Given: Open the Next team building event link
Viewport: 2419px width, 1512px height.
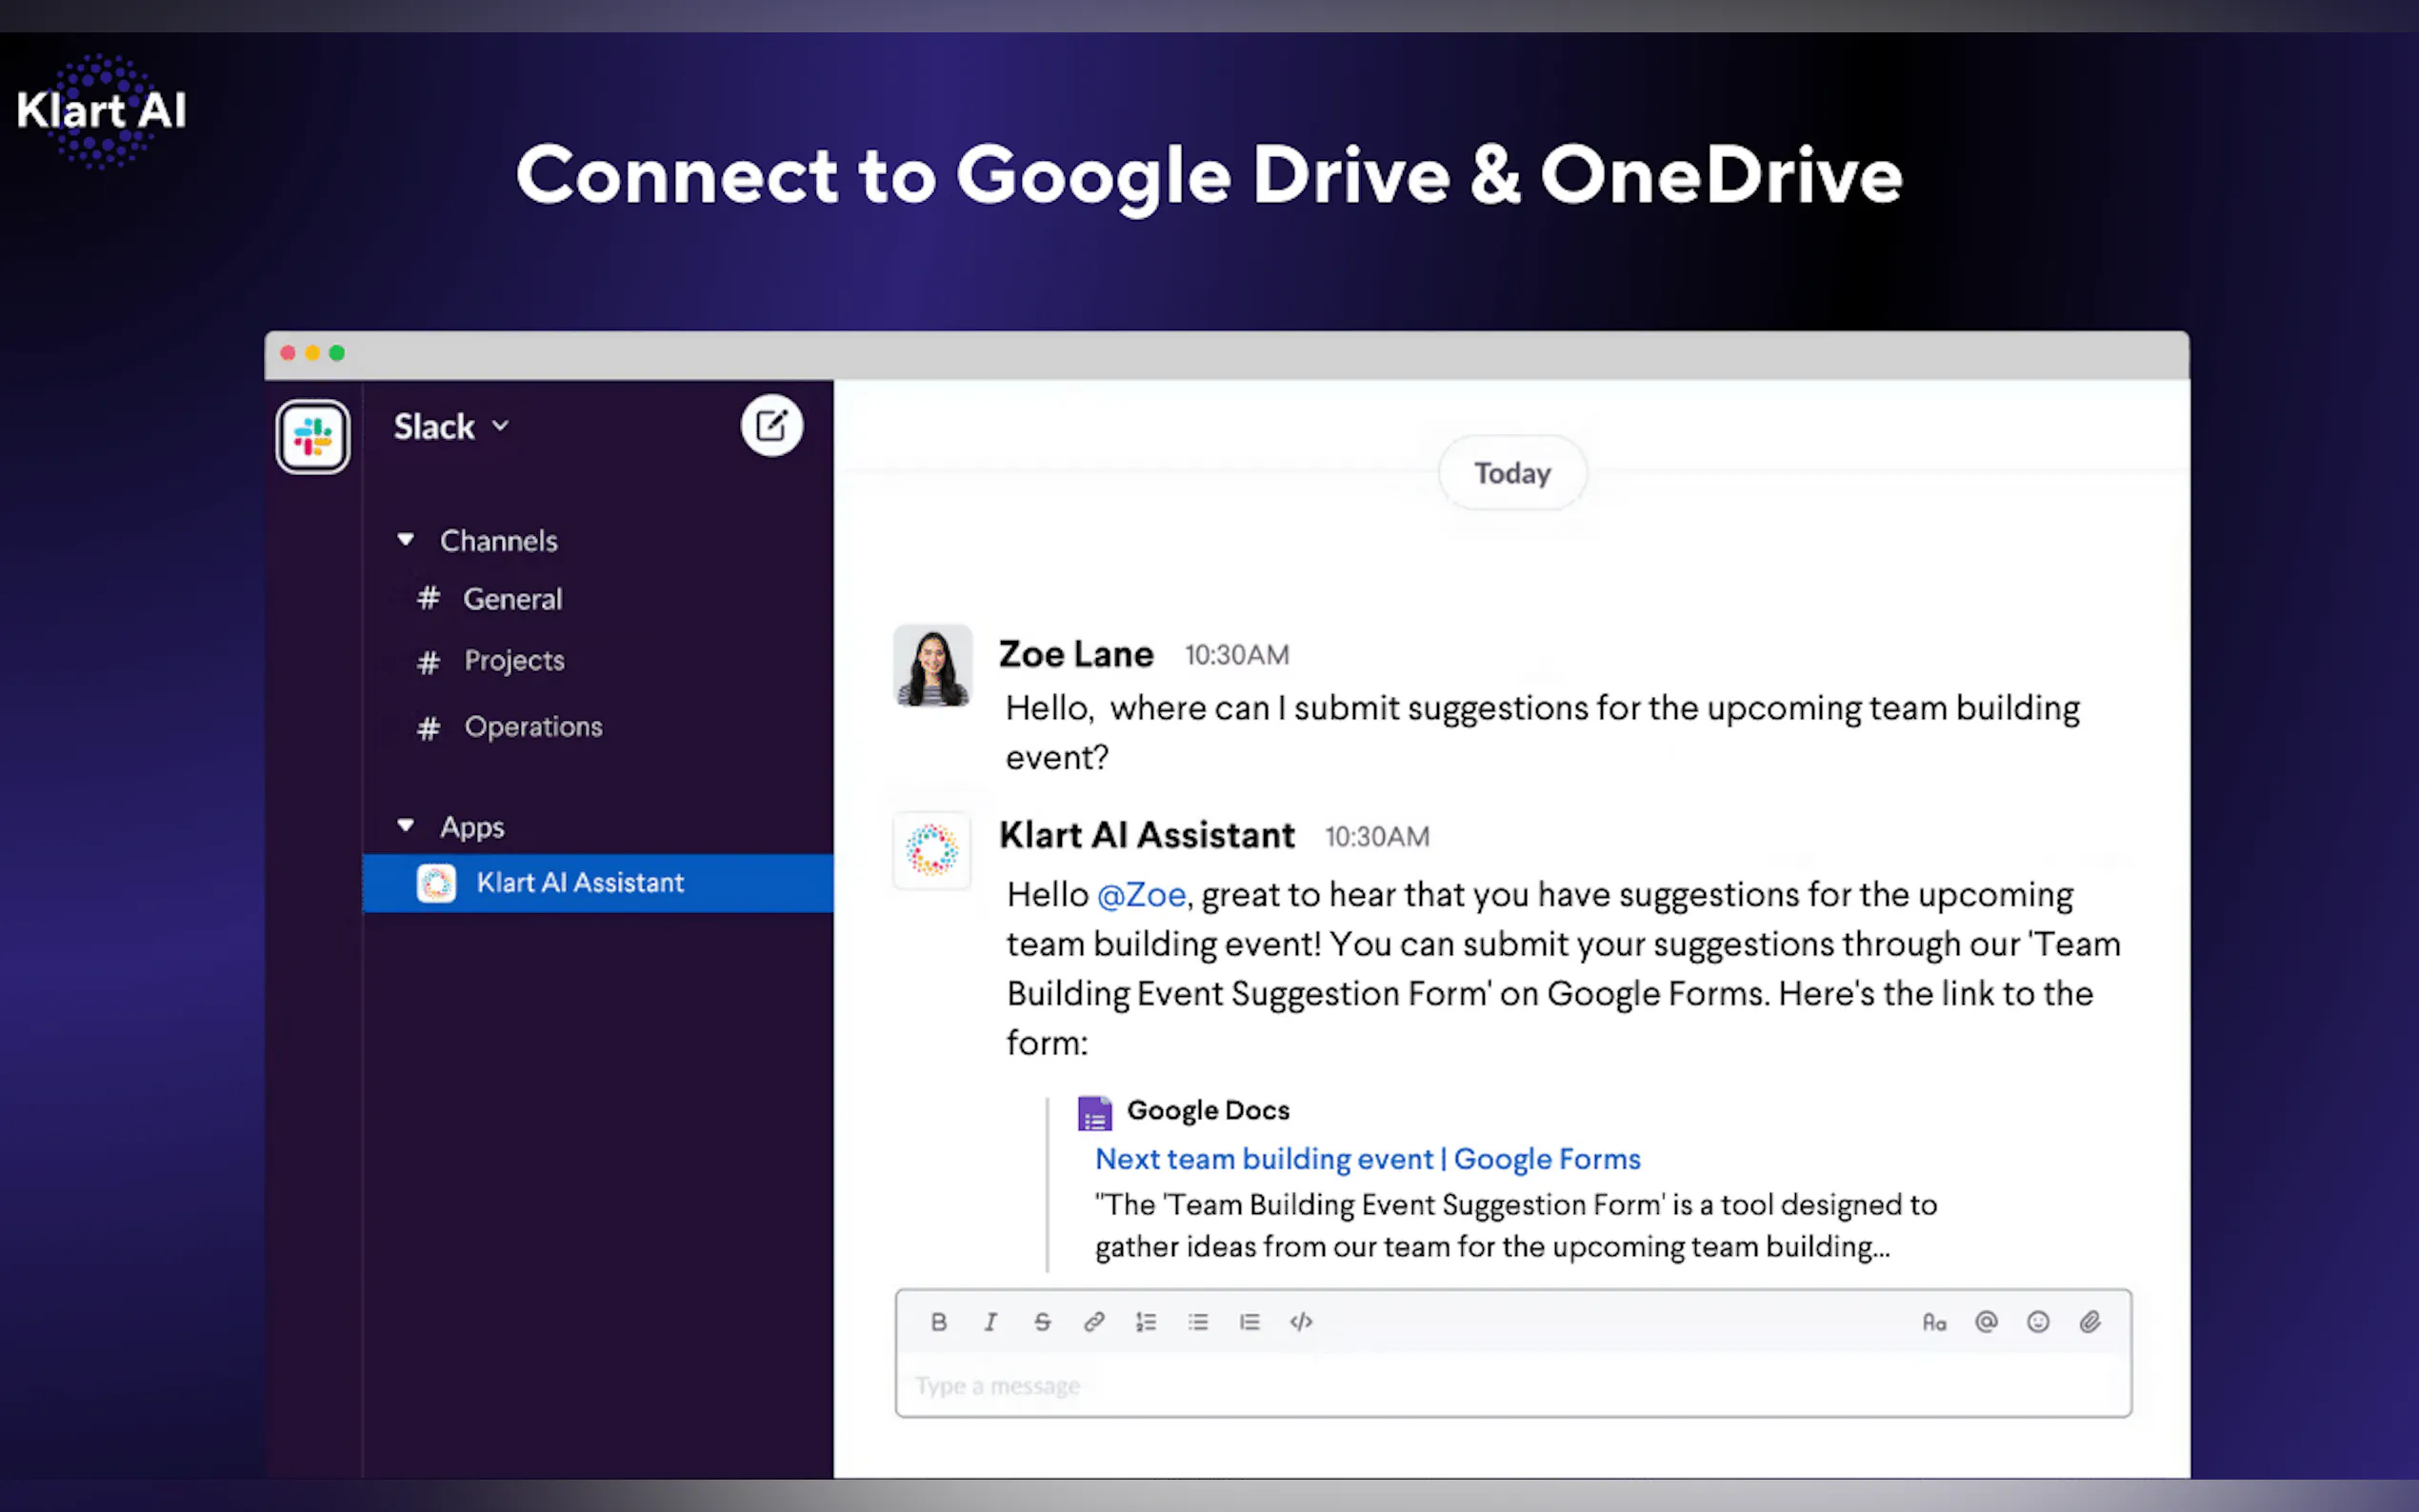Looking at the screenshot, I should [x=1367, y=1159].
